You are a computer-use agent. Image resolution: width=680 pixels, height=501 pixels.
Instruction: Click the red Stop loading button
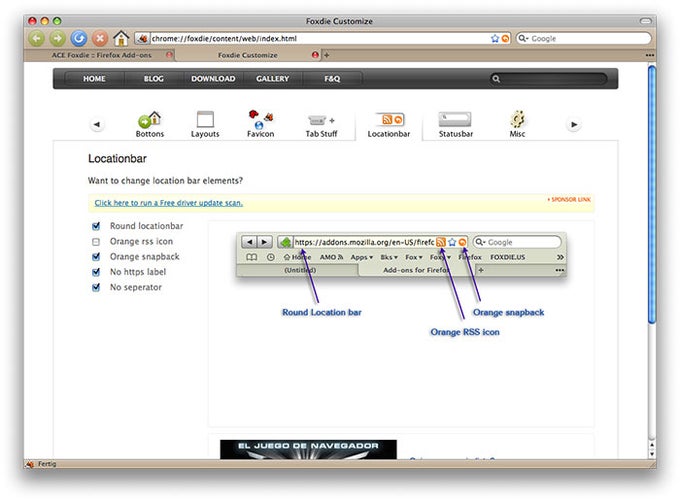click(x=100, y=39)
